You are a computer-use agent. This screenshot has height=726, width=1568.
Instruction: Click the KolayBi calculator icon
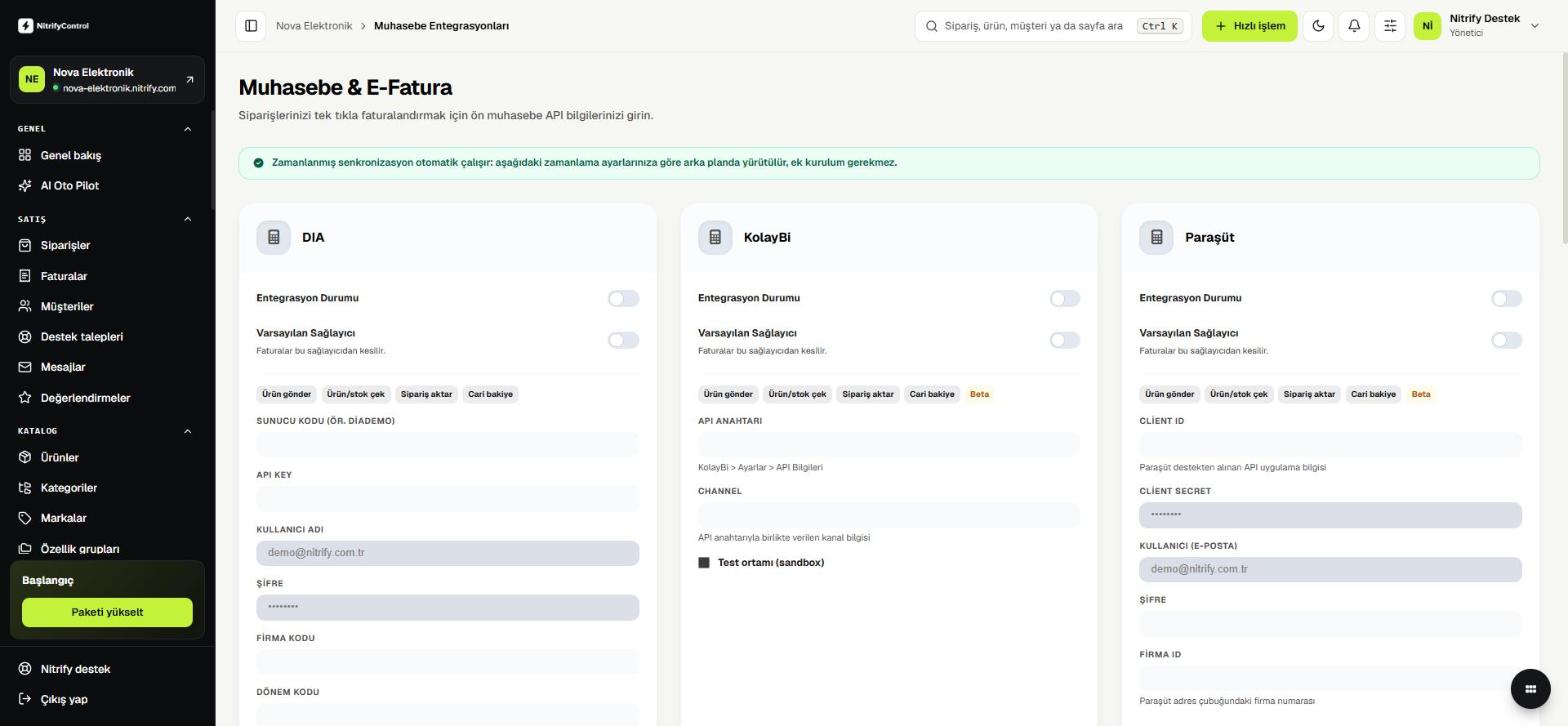(x=715, y=237)
